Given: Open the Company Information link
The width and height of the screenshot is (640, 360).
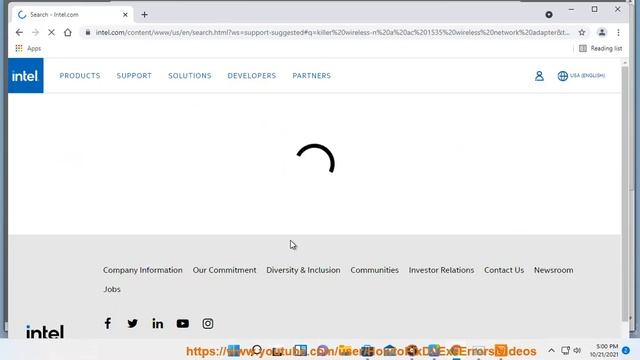Looking at the screenshot, I should click(142, 270).
